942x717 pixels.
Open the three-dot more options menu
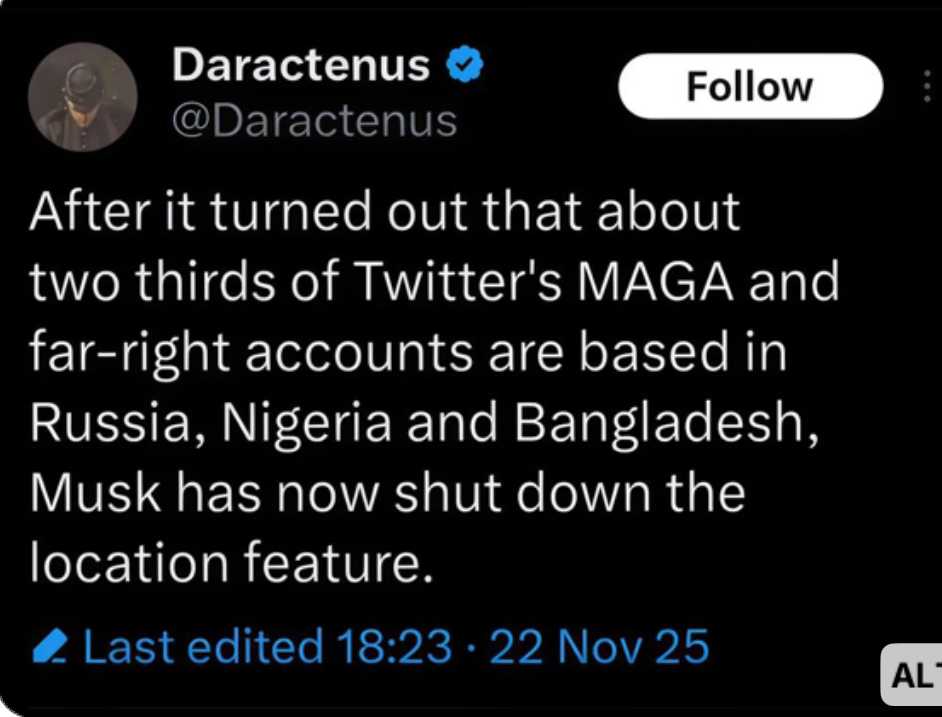click(x=928, y=86)
